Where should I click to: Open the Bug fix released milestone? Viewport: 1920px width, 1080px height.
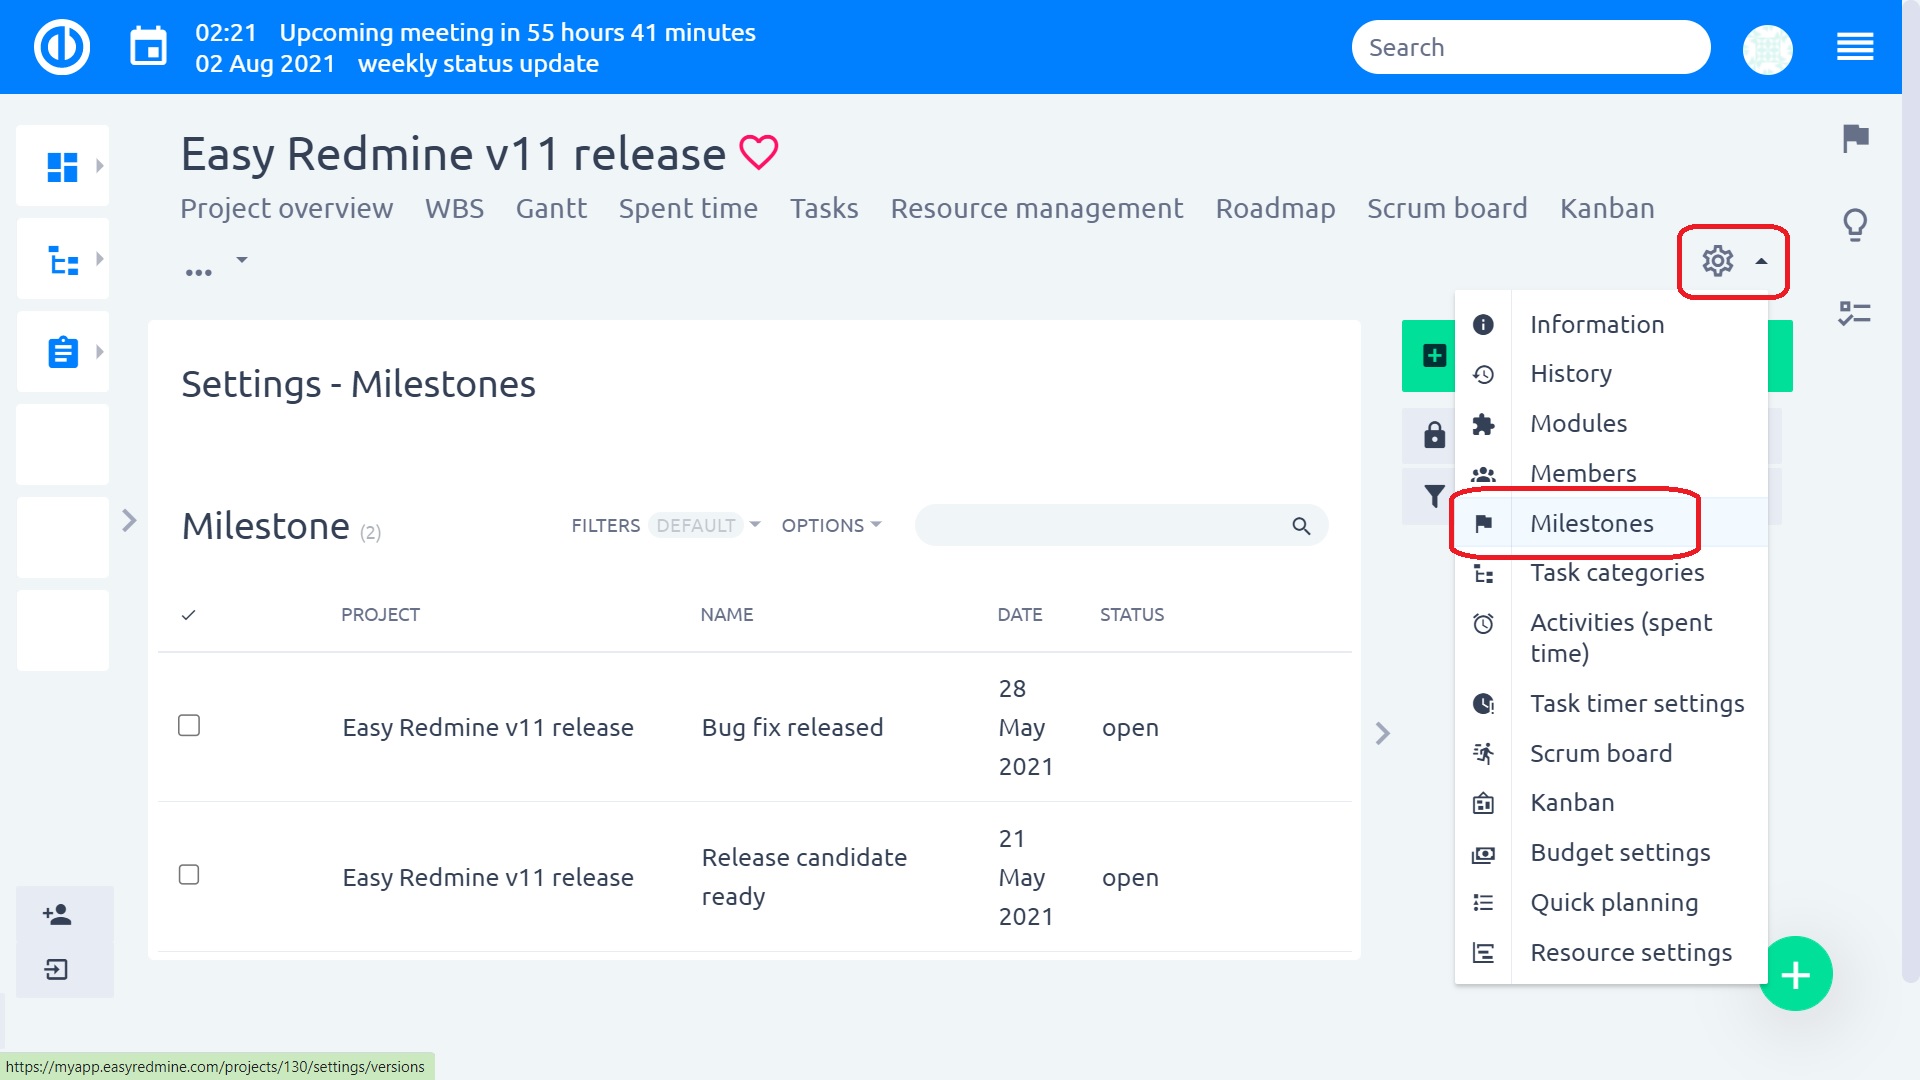pos(792,727)
